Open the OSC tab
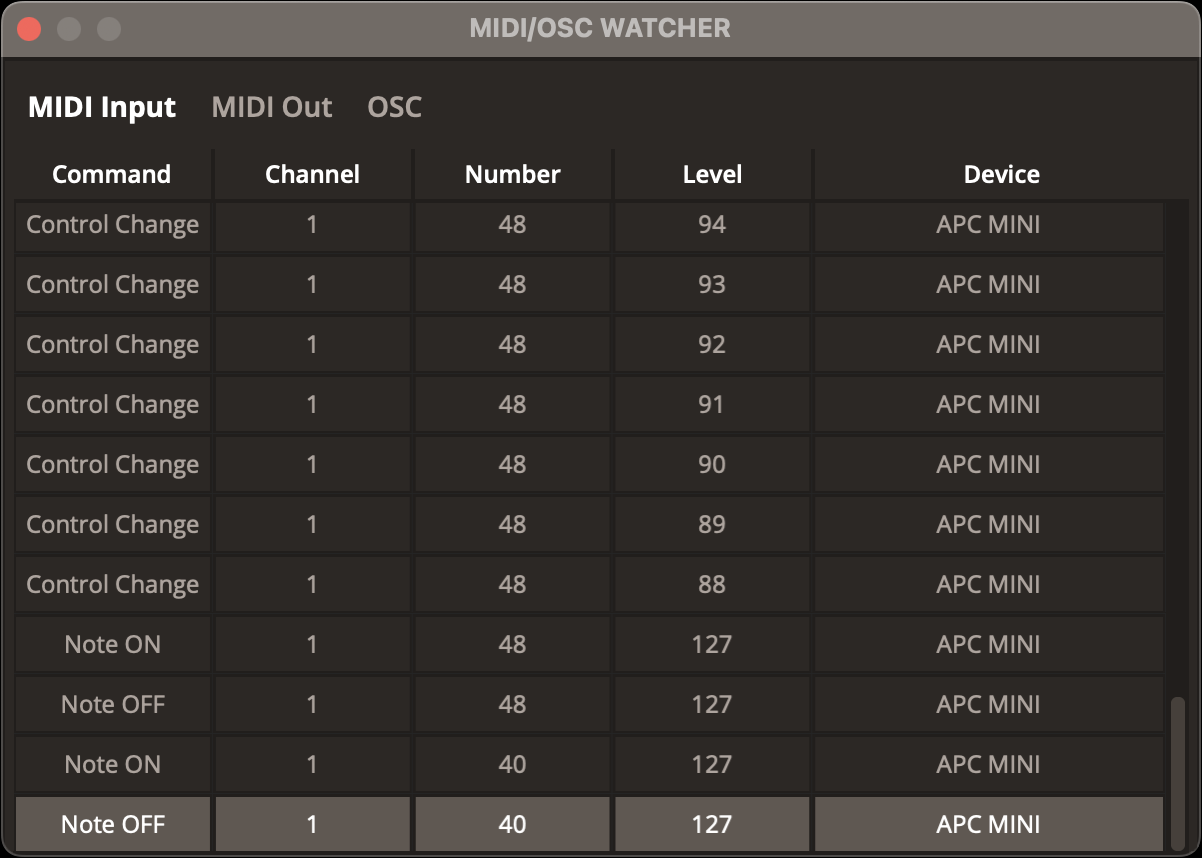The width and height of the screenshot is (1202, 858). [394, 107]
